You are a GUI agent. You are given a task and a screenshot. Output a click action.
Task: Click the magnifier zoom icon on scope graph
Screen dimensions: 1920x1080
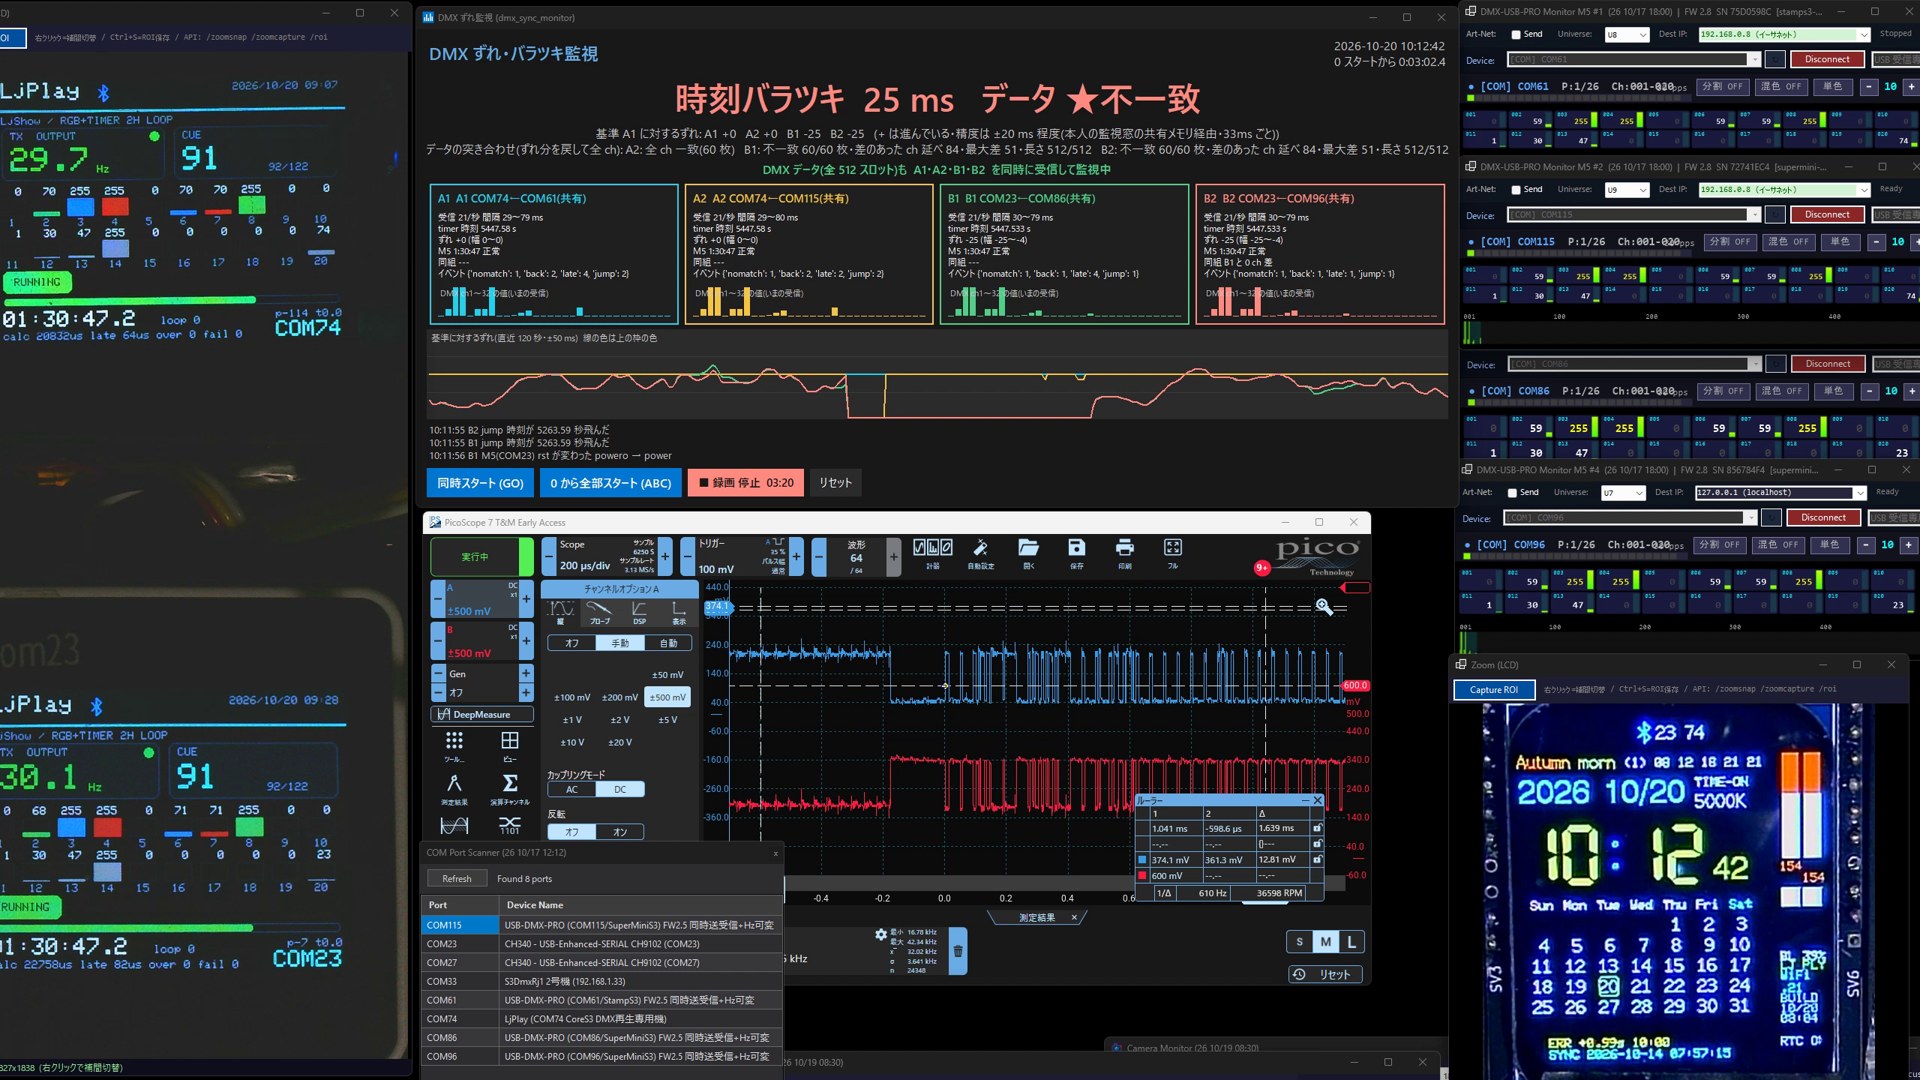[x=1324, y=607]
